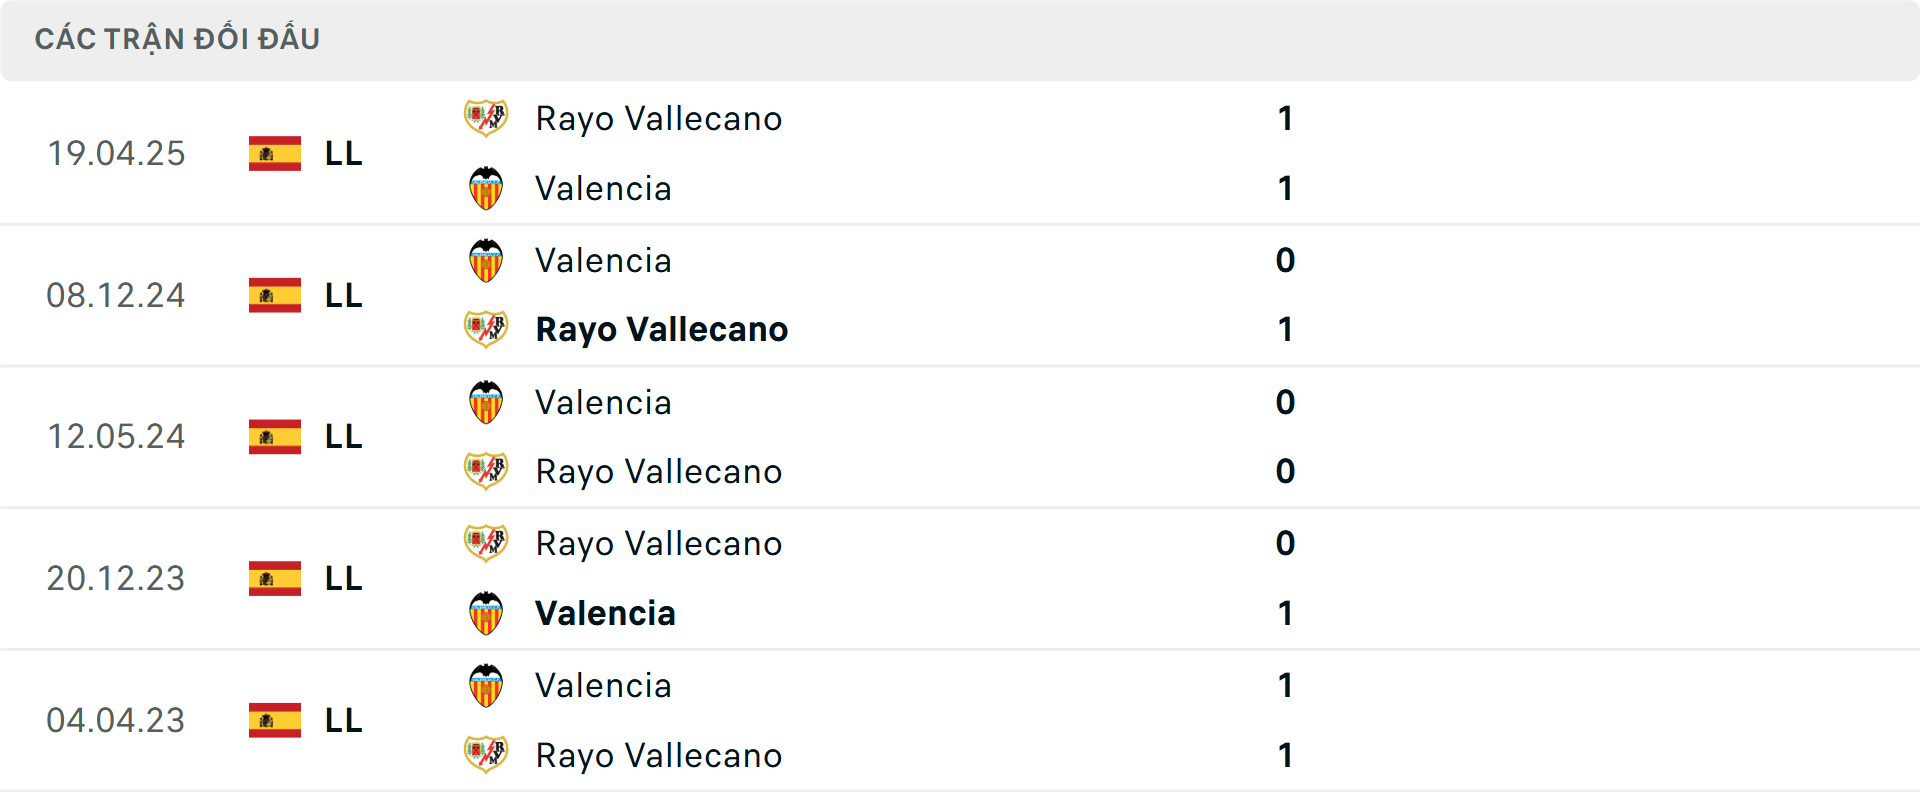Click the Rayo Vallecano badge in the 04.04.23 row
Screen dimensions: 1920x792
[x=486, y=755]
